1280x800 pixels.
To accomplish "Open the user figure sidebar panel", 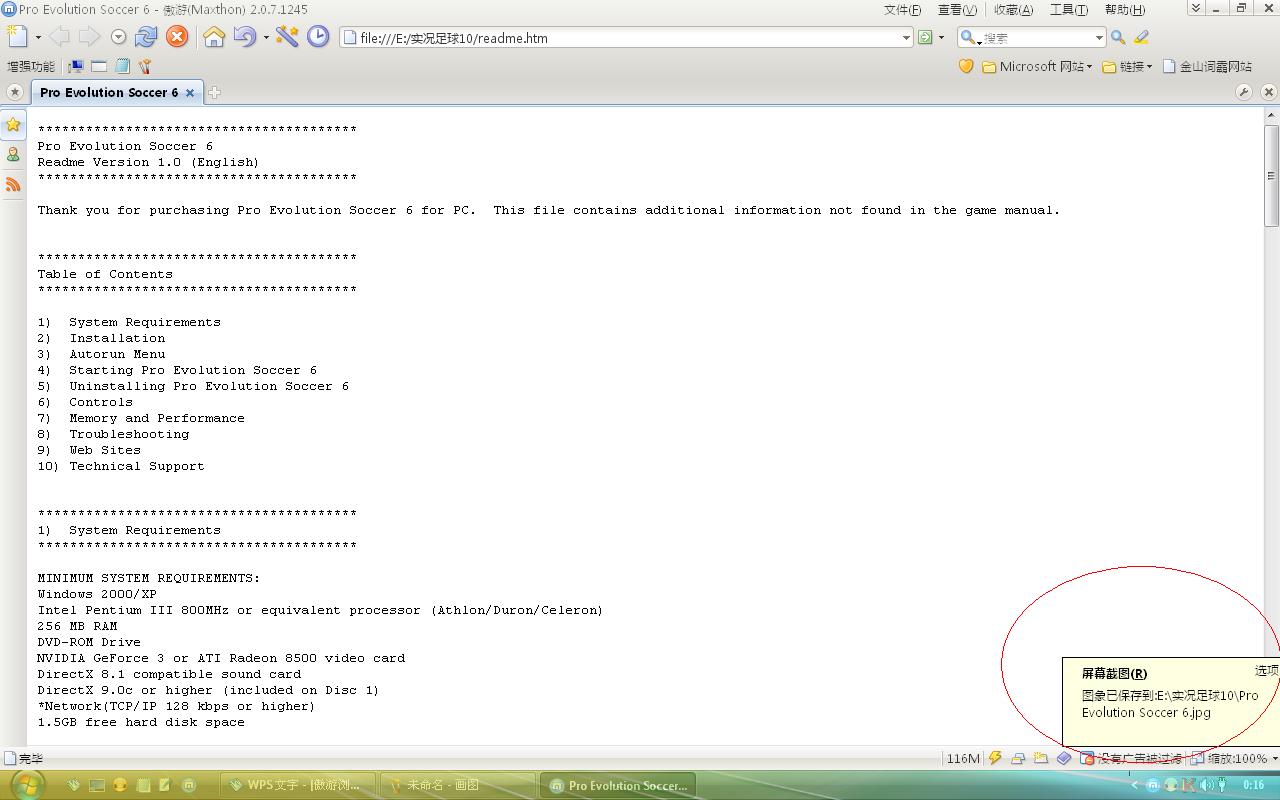I will coord(13,154).
